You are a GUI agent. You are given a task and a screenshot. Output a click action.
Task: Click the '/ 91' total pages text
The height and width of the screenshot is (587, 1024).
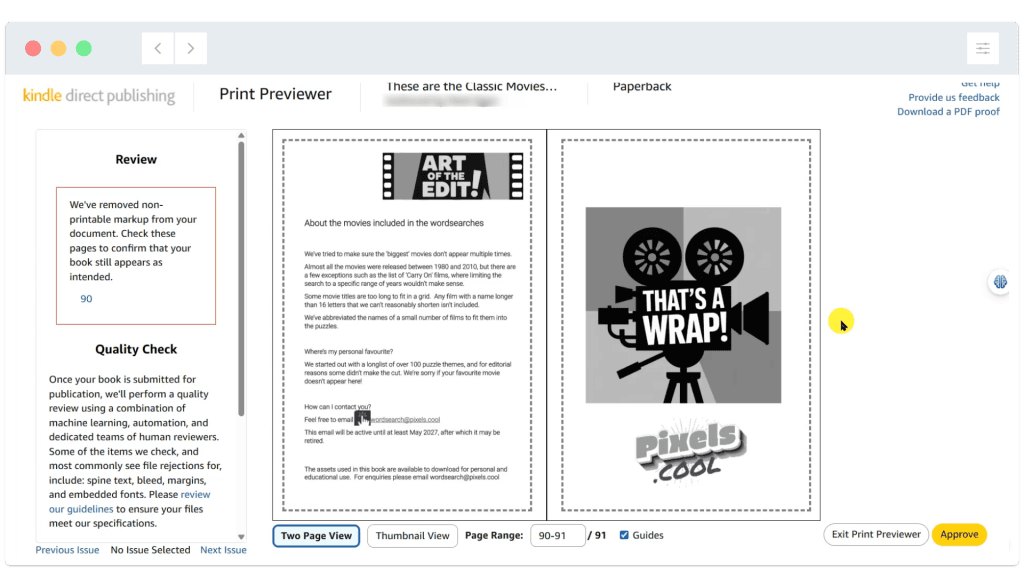pyautogui.click(x=597, y=535)
